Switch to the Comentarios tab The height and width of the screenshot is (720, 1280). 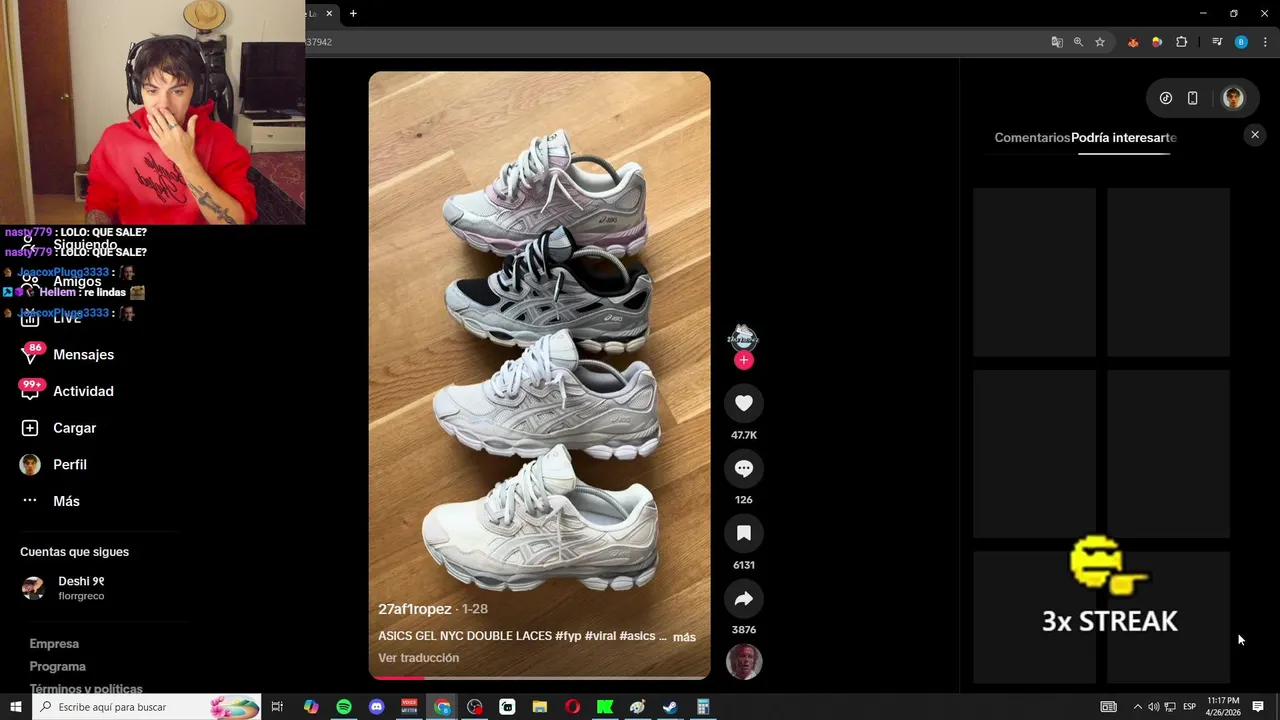[1032, 138]
